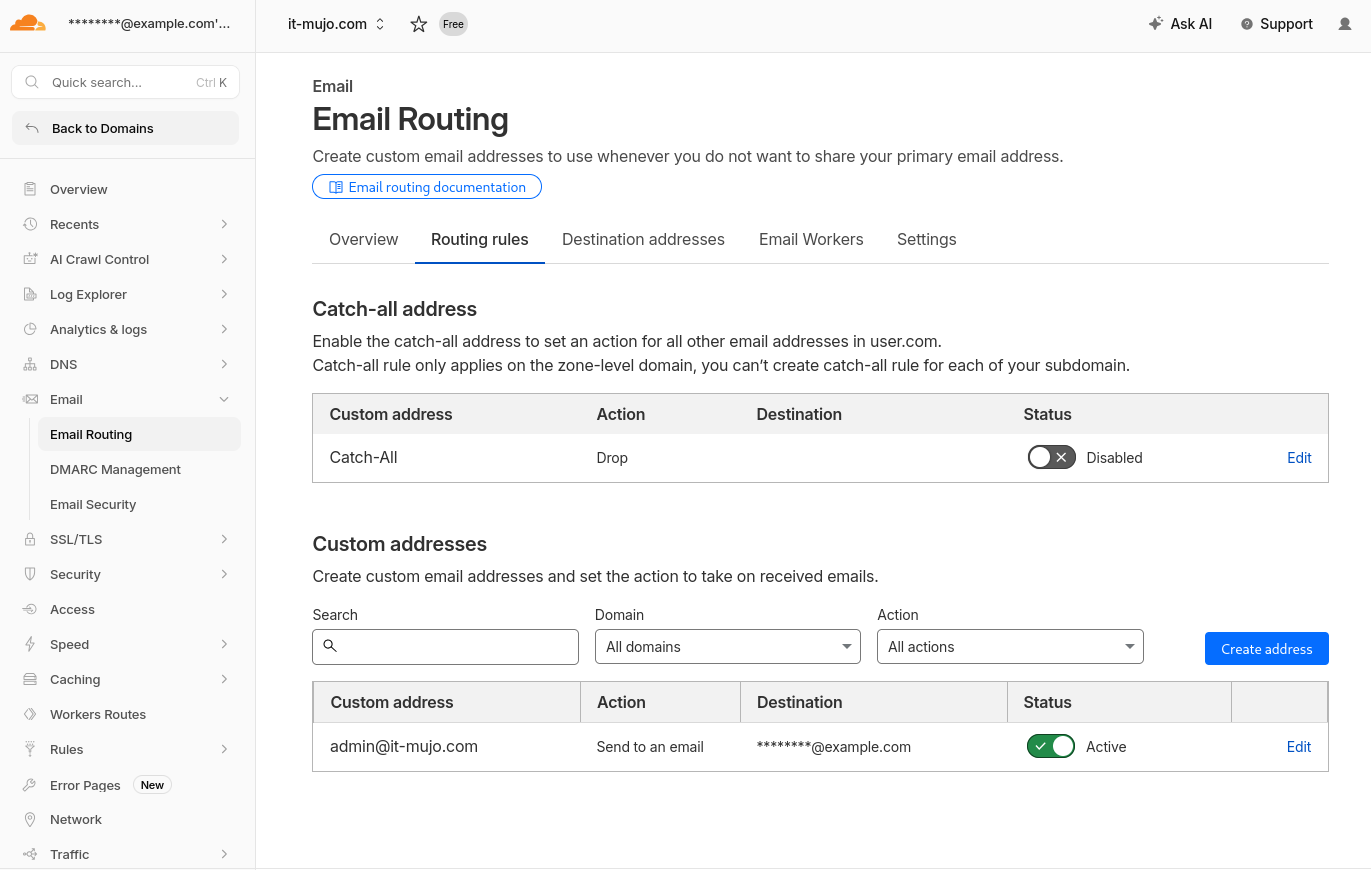This screenshot has width=1371, height=870.
Task: Click the Ask AI sparkle icon
Action: [x=1156, y=24]
